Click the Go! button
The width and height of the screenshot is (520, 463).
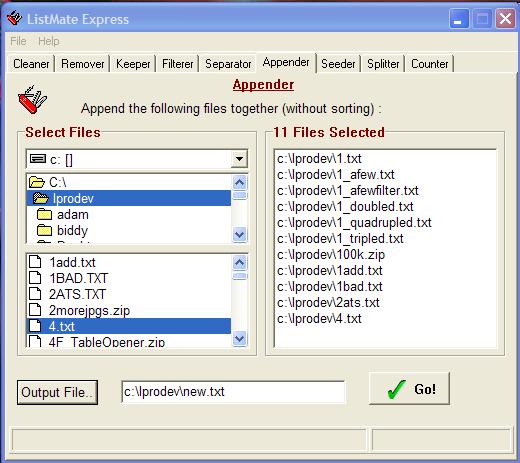click(x=409, y=389)
